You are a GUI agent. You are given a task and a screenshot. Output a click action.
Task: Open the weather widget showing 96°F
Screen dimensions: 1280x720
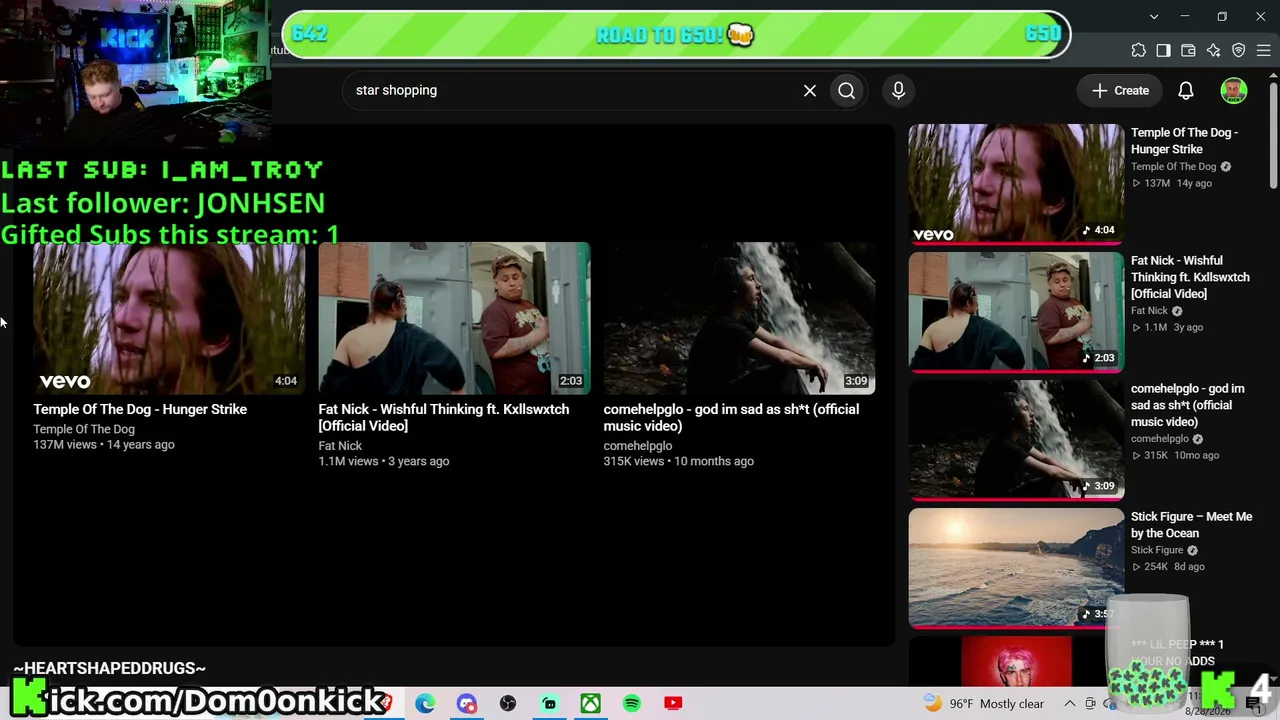[x=983, y=703]
